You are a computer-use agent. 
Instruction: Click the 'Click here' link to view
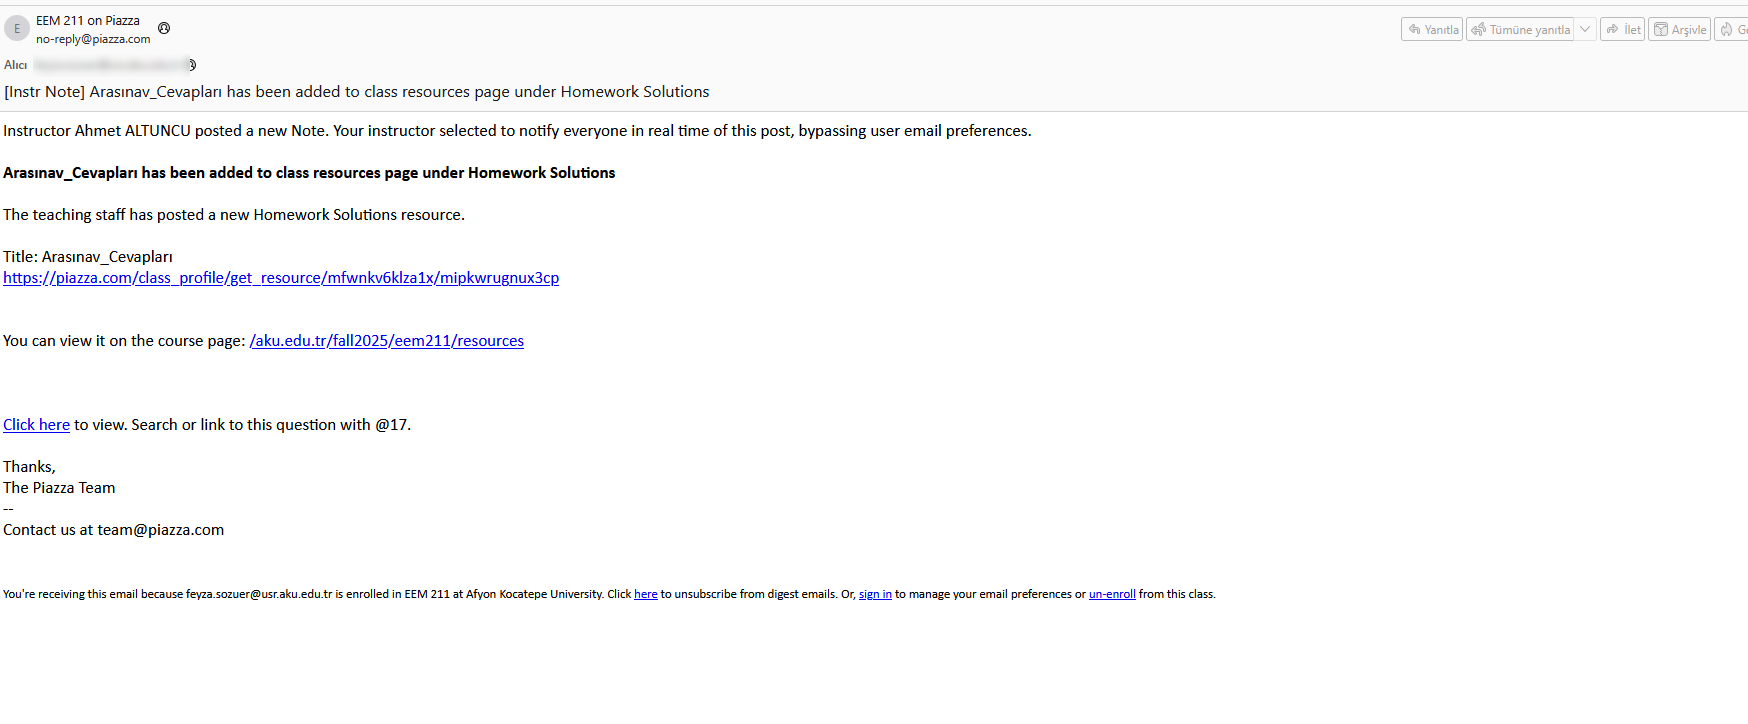pos(36,425)
